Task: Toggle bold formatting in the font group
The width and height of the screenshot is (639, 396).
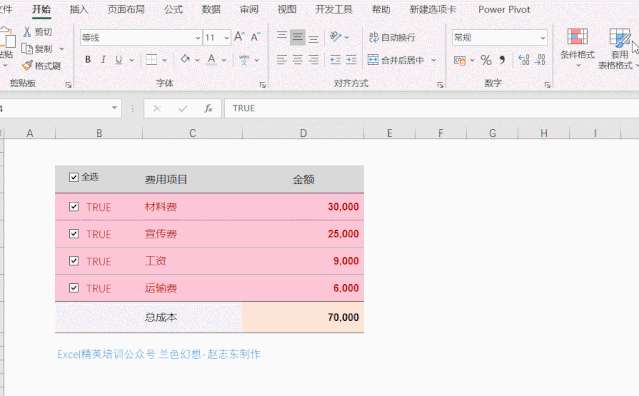Action: (88, 60)
